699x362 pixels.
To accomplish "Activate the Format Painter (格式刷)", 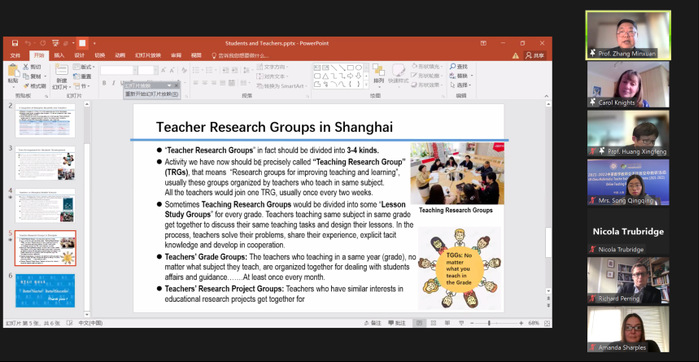I will pyautogui.click(x=35, y=86).
